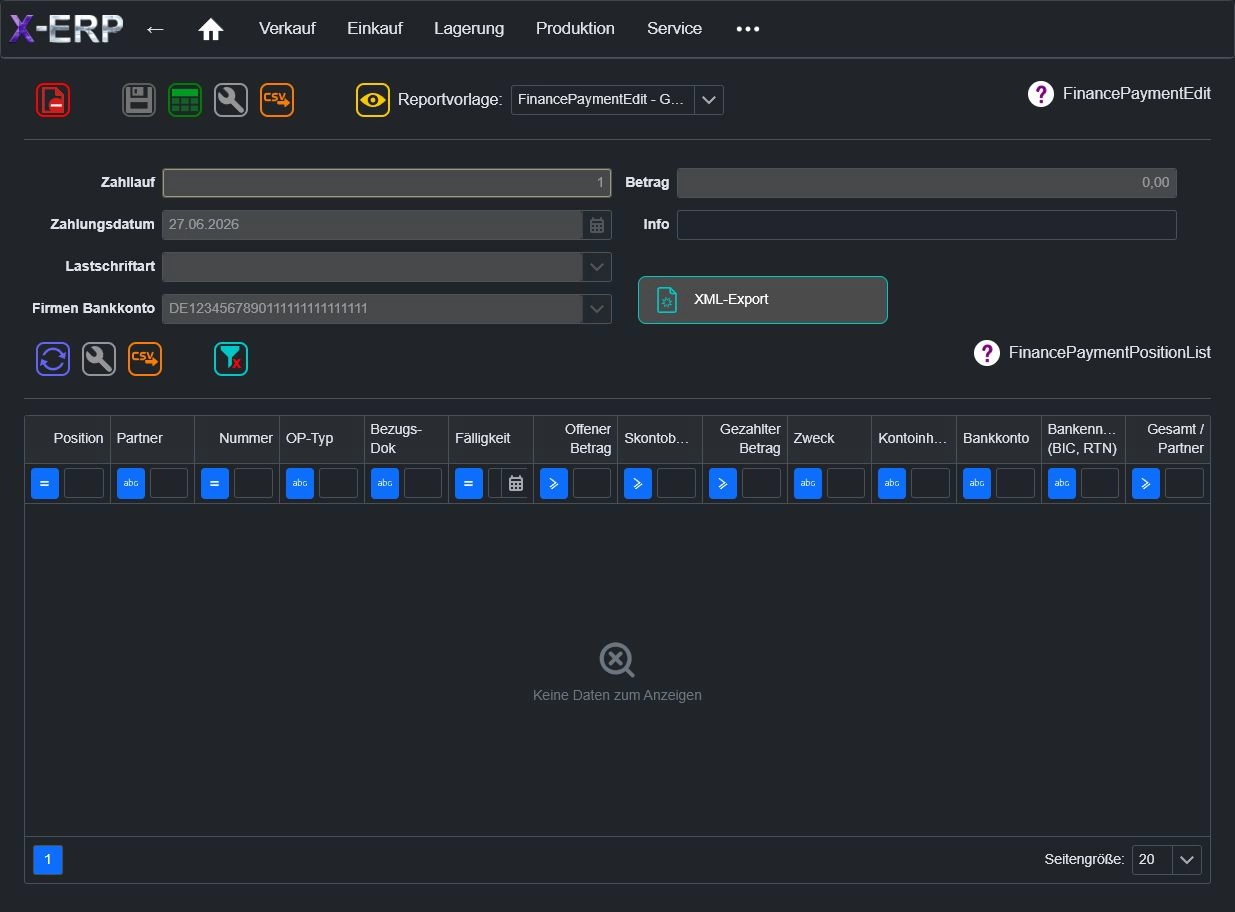Open the Verkauf menu
Image resolution: width=1235 pixels, height=912 pixels.
click(x=287, y=29)
